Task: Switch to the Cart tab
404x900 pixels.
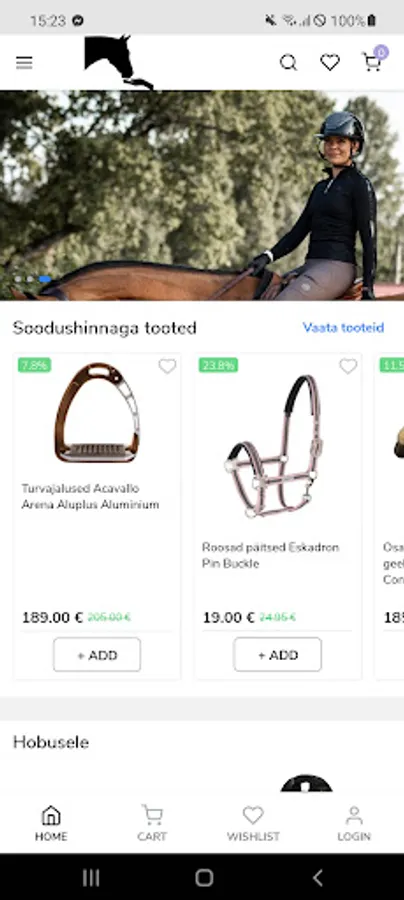Action: pos(152,823)
